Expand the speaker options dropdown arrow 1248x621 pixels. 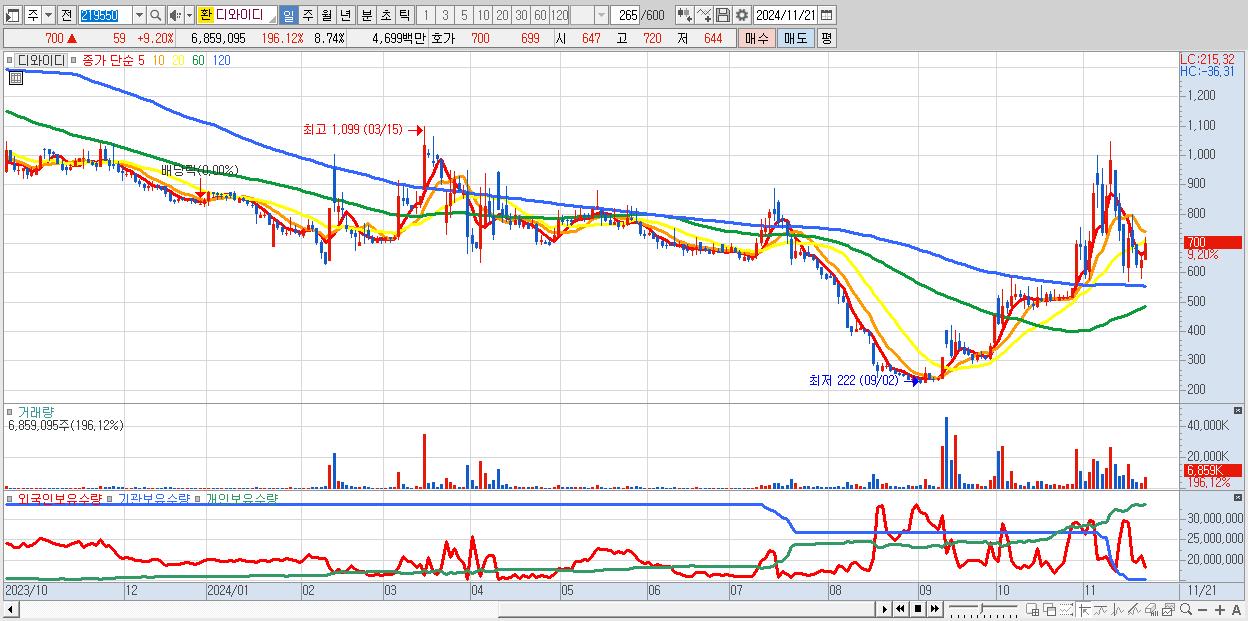tap(189, 15)
